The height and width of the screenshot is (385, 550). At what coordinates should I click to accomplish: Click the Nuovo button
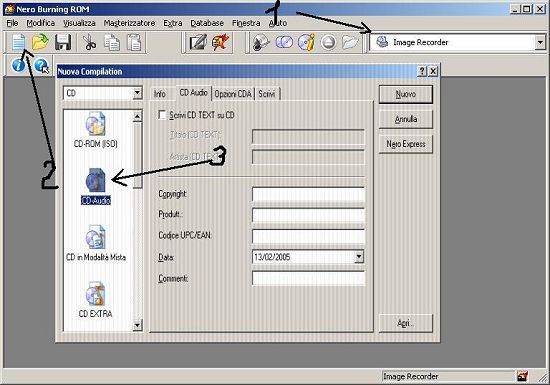tap(406, 94)
